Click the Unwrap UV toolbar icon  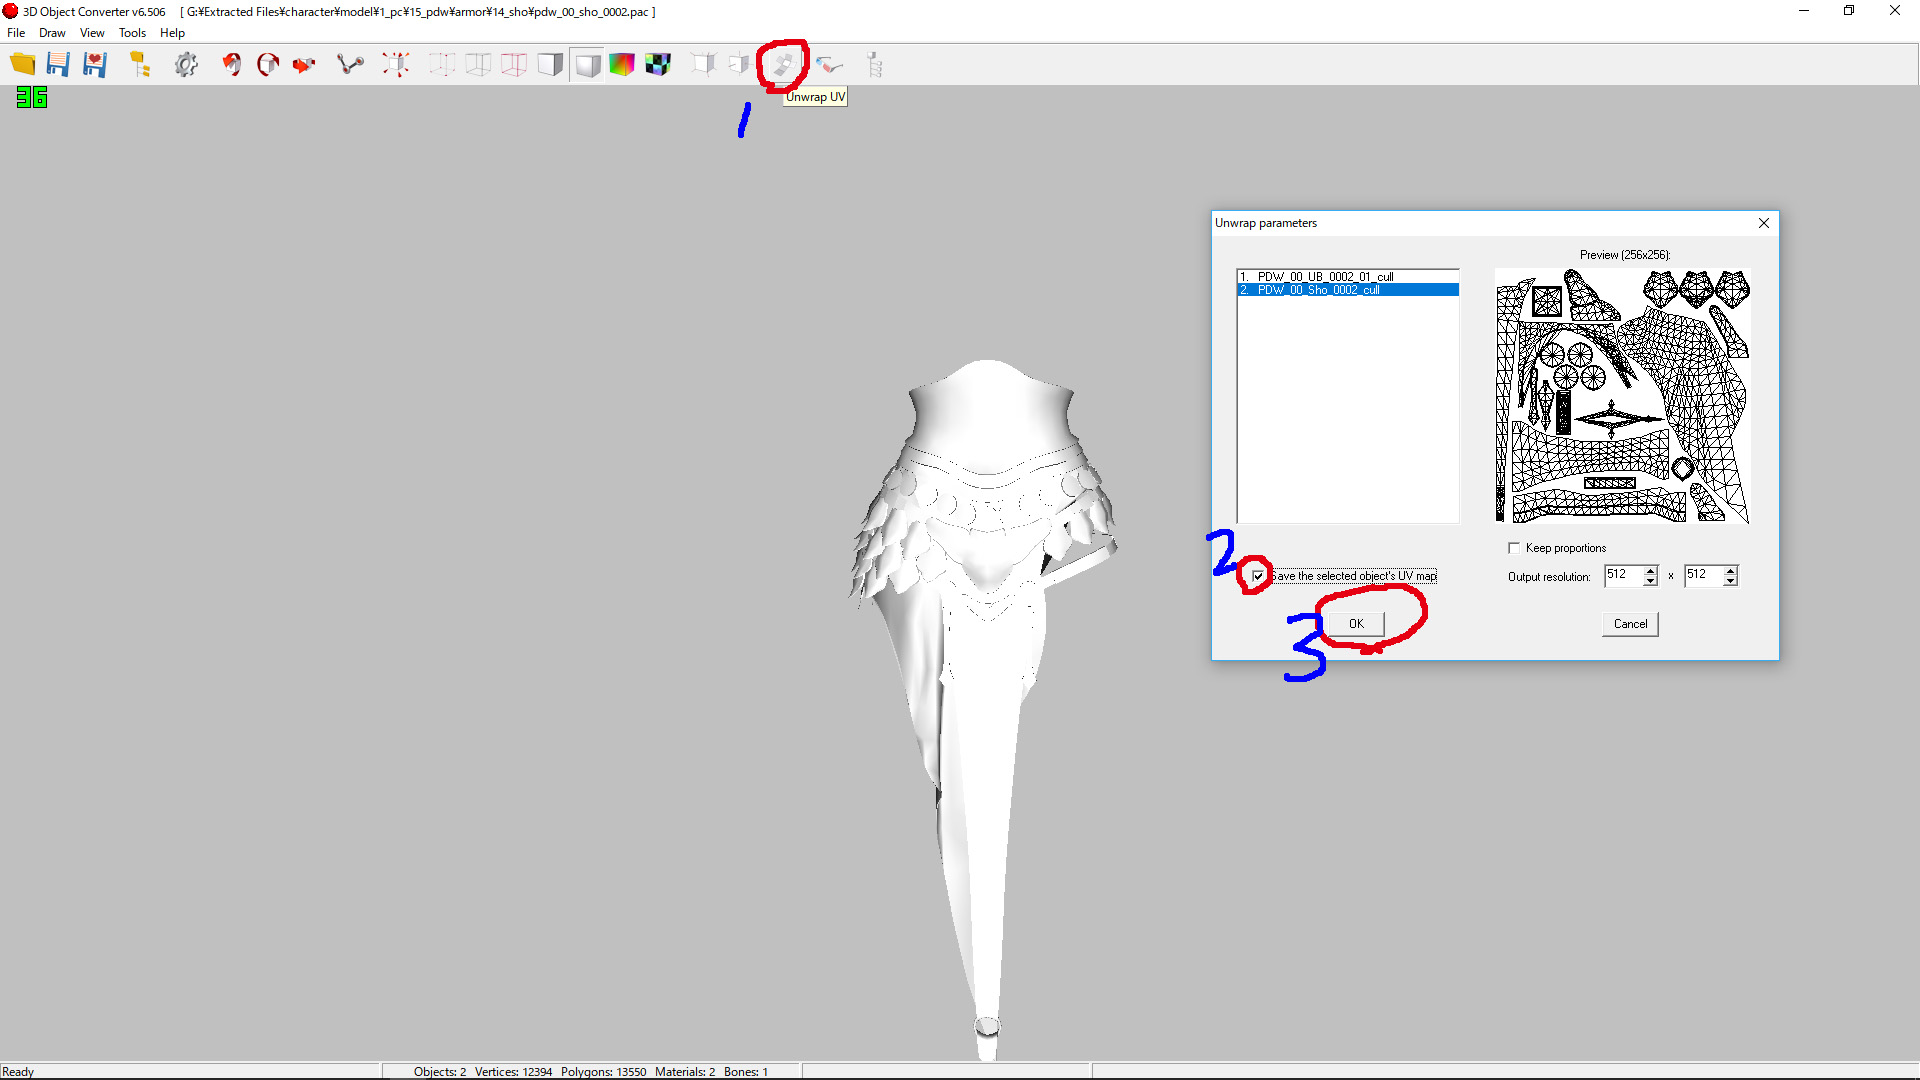pos(782,65)
